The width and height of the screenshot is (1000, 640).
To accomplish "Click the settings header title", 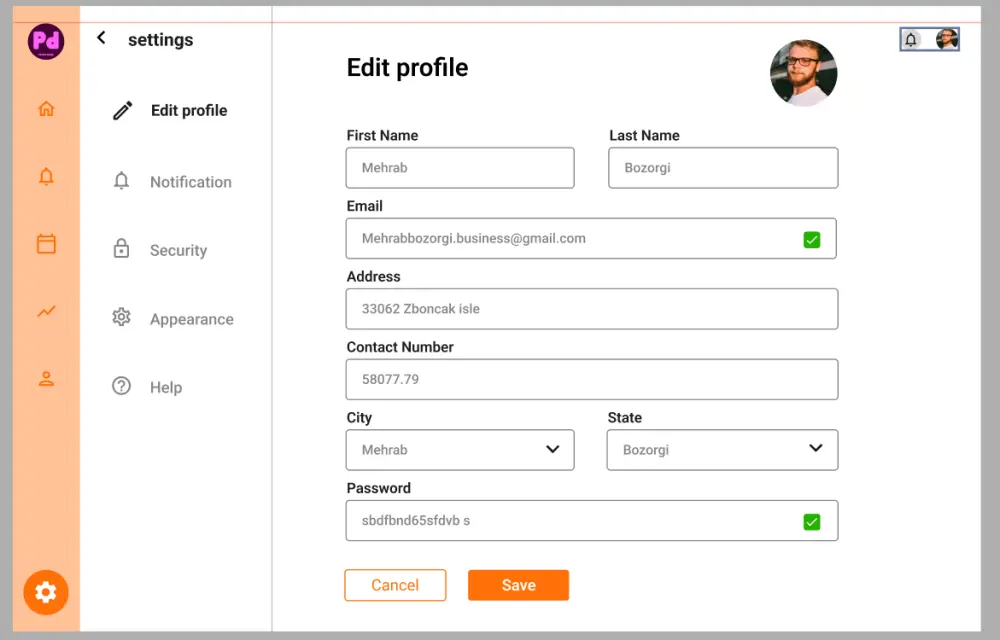I will [x=161, y=40].
